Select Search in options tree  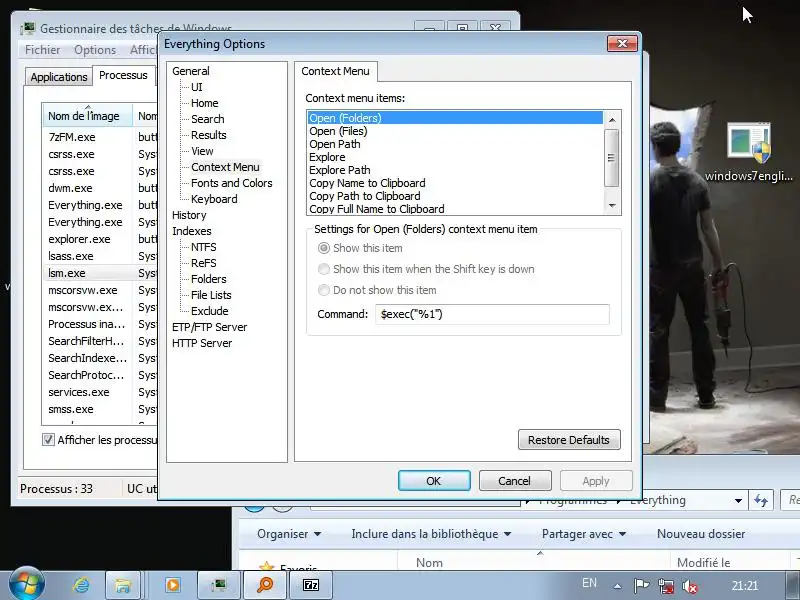pos(207,119)
